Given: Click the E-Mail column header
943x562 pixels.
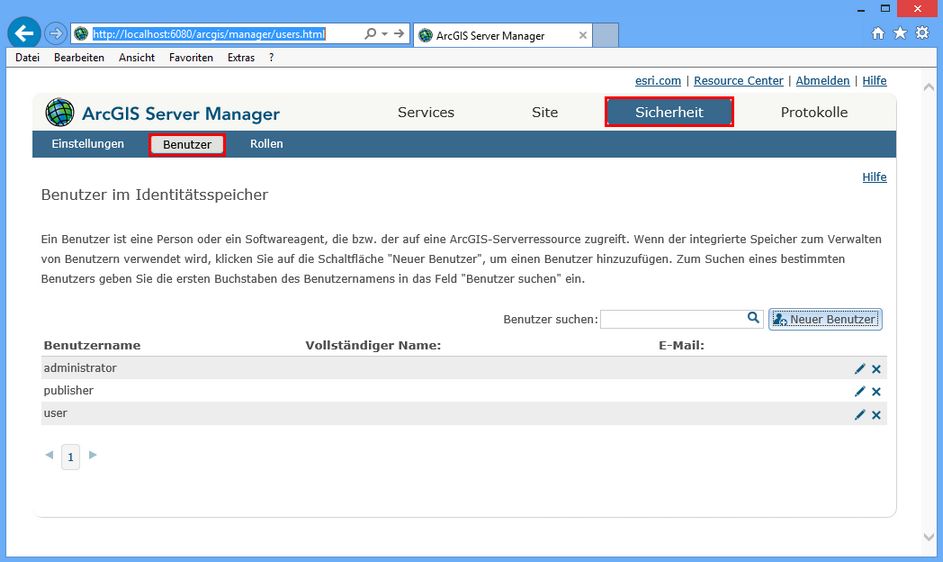Looking at the screenshot, I should pyautogui.click(x=681, y=345).
